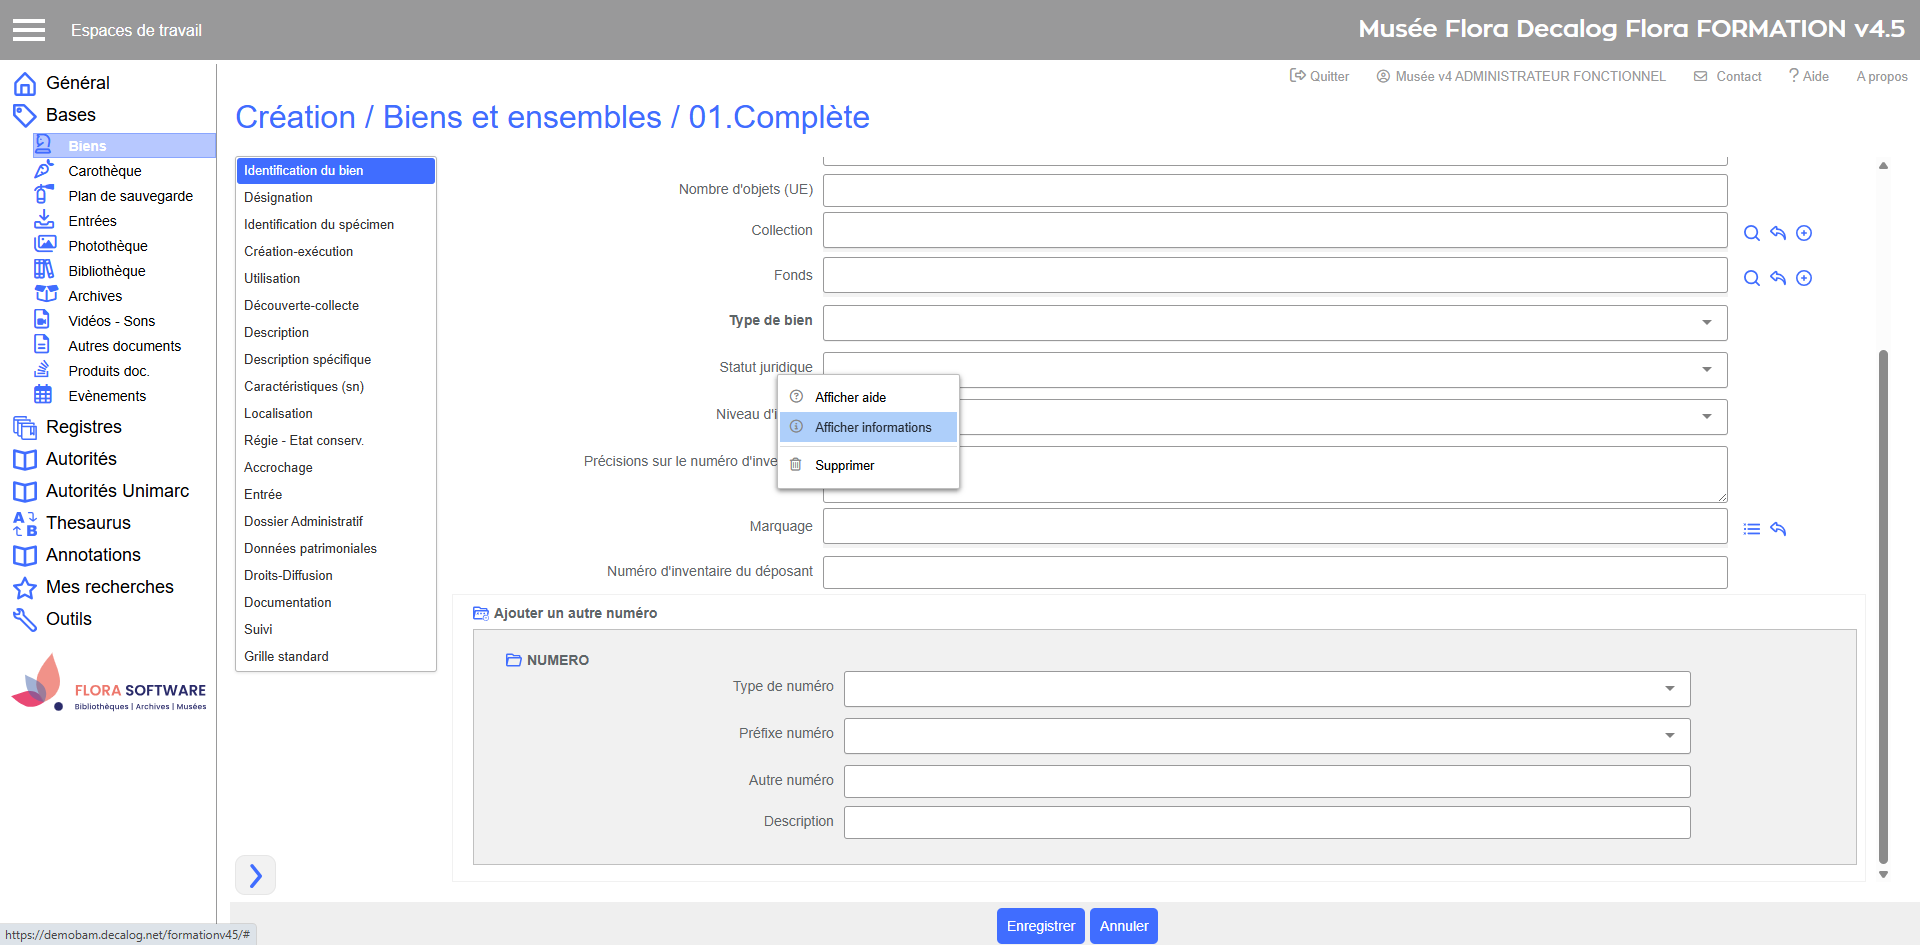Viewport: 1920px width, 945px height.
Task: Click the add icon beside Fonds field
Action: (1803, 278)
